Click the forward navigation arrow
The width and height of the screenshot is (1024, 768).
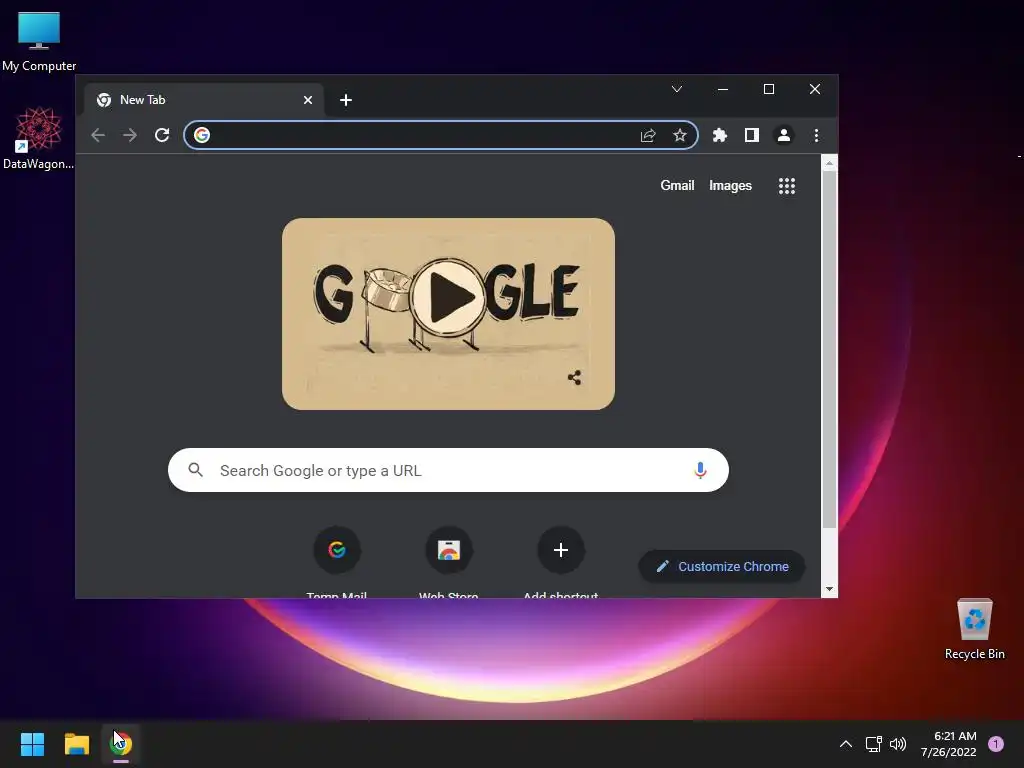point(130,135)
